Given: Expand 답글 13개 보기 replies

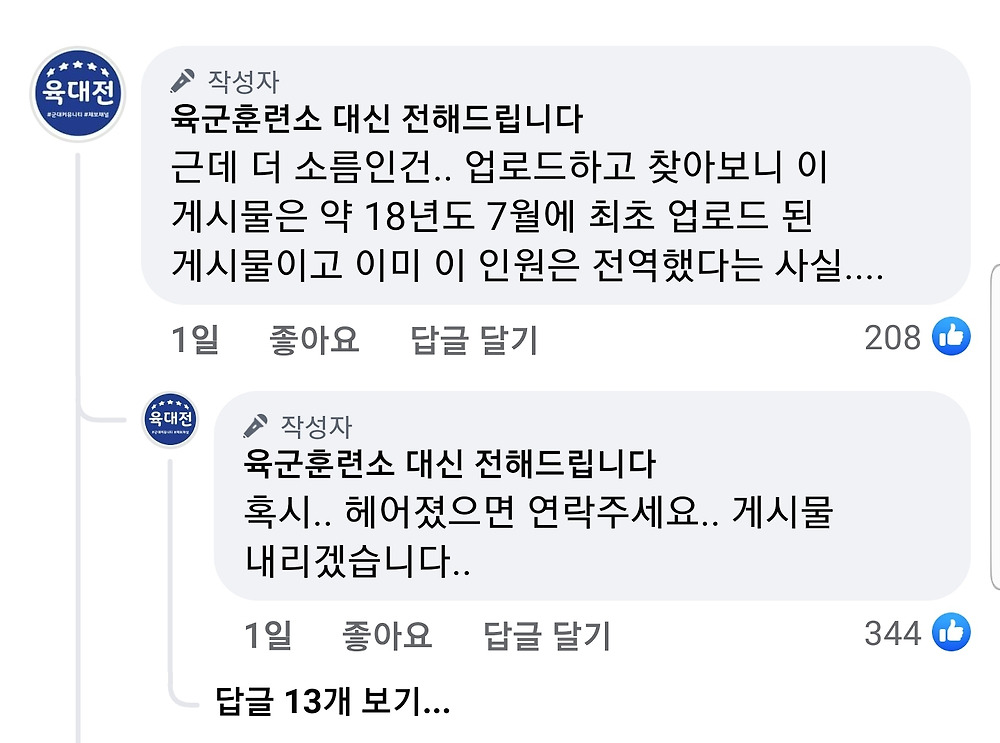Looking at the screenshot, I should (x=333, y=703).
